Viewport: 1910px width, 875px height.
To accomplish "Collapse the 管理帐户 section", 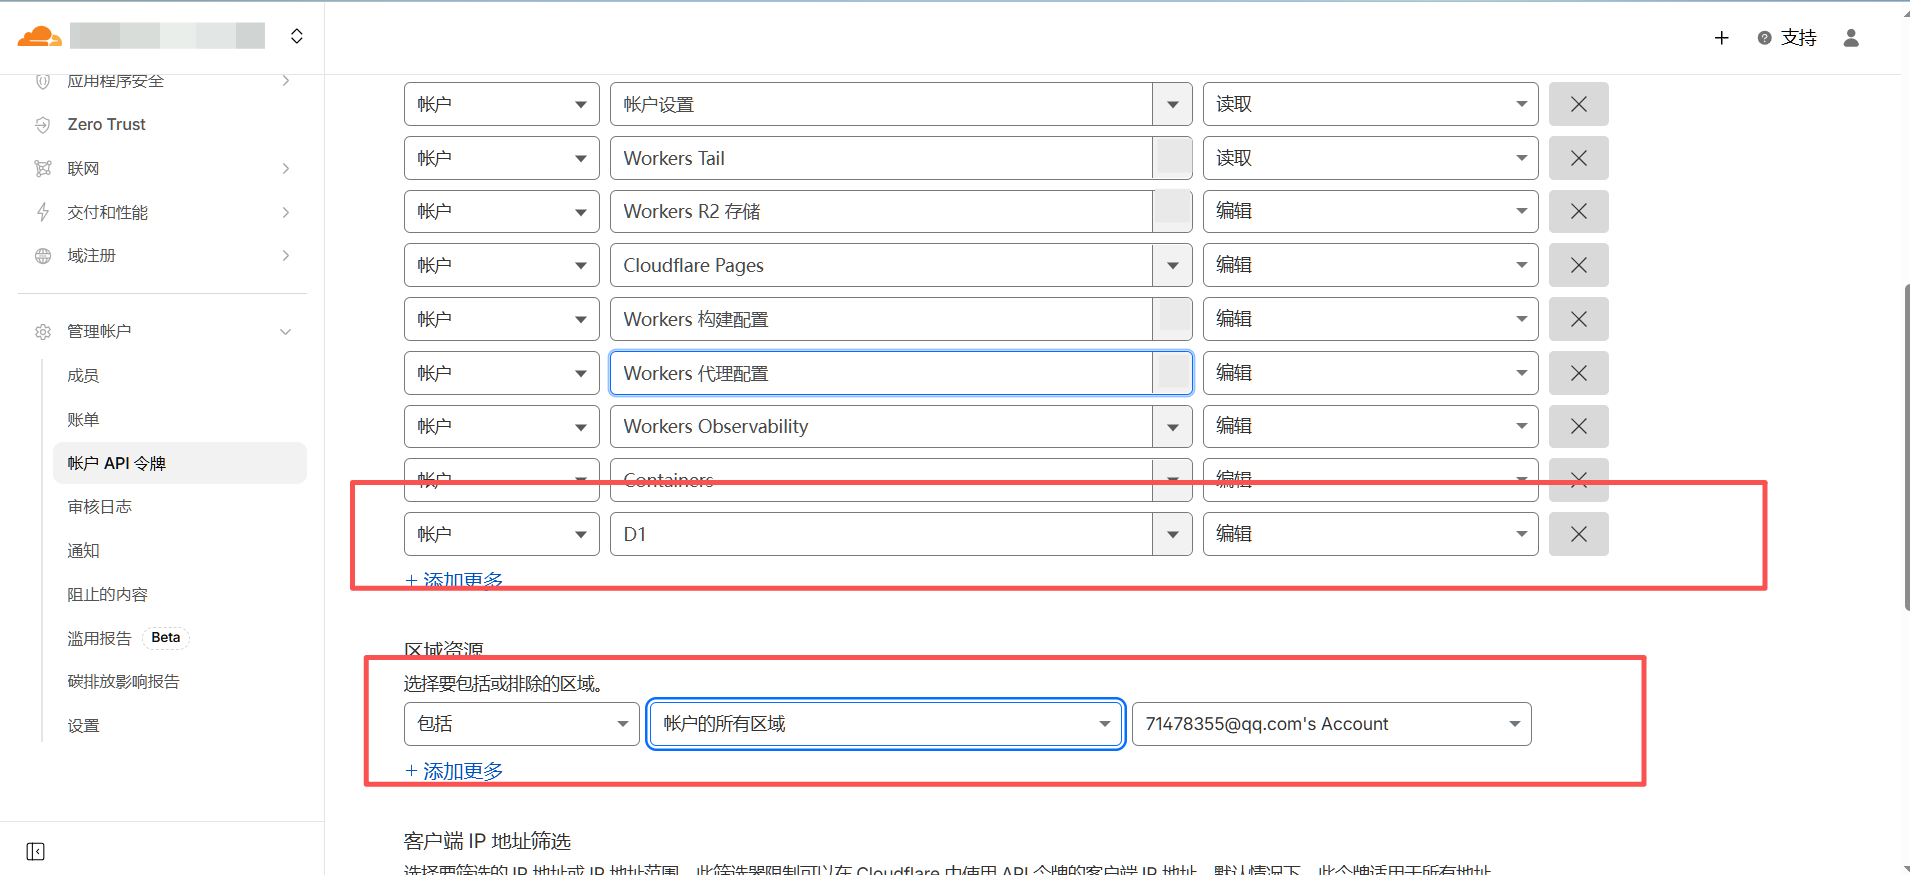I will (x=286, y=332).
